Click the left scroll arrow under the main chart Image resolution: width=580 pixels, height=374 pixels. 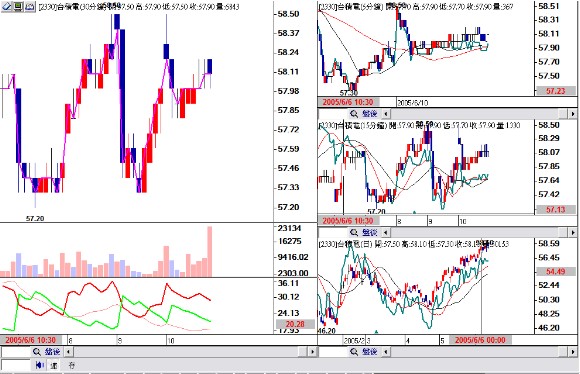click(69, 351)
